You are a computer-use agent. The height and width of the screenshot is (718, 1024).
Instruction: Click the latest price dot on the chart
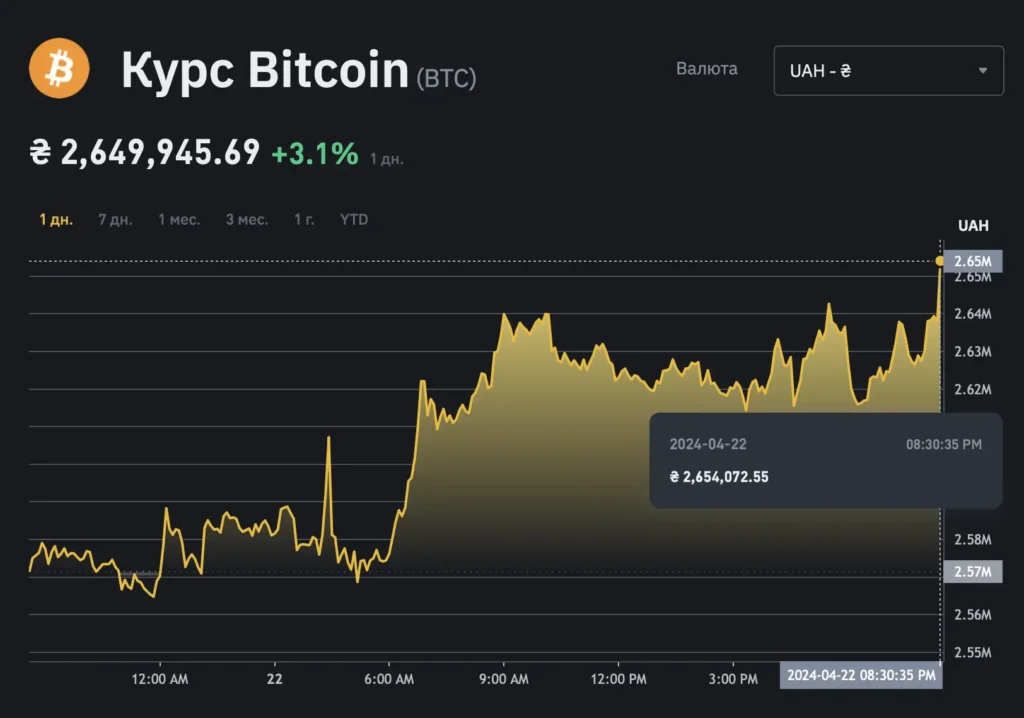940,260
